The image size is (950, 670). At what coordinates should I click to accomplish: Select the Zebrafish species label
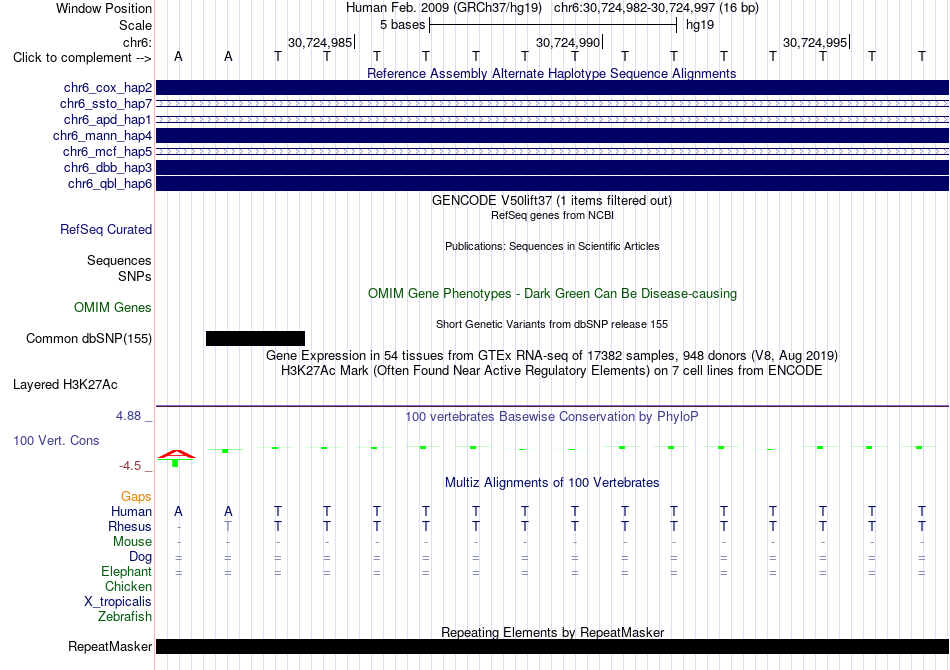125,617
